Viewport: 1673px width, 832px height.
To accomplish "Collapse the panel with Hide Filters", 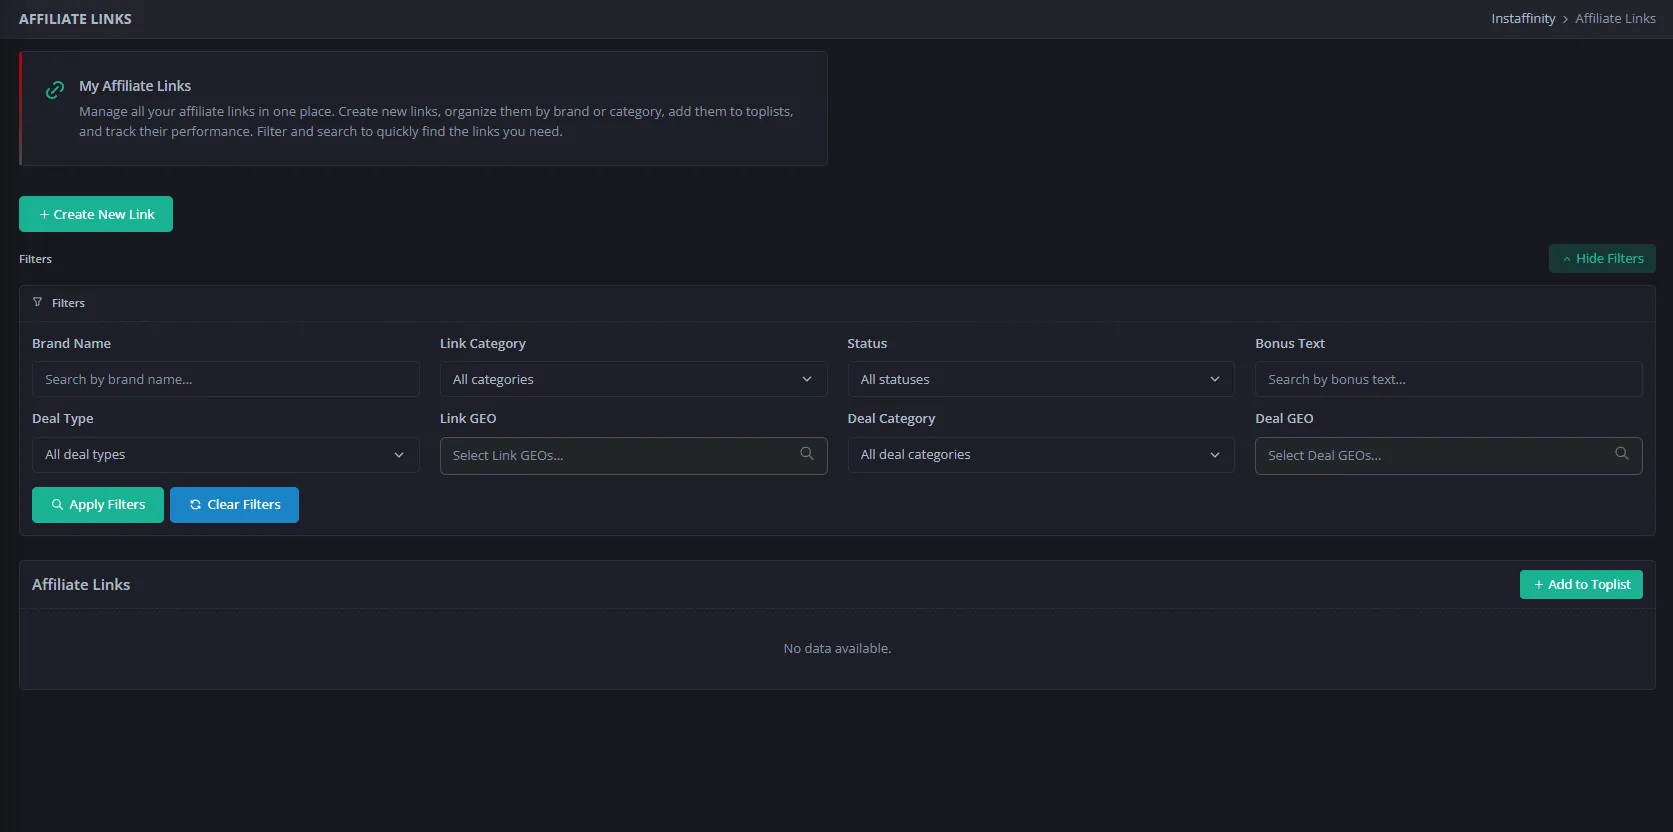I will coord(1602,259).
